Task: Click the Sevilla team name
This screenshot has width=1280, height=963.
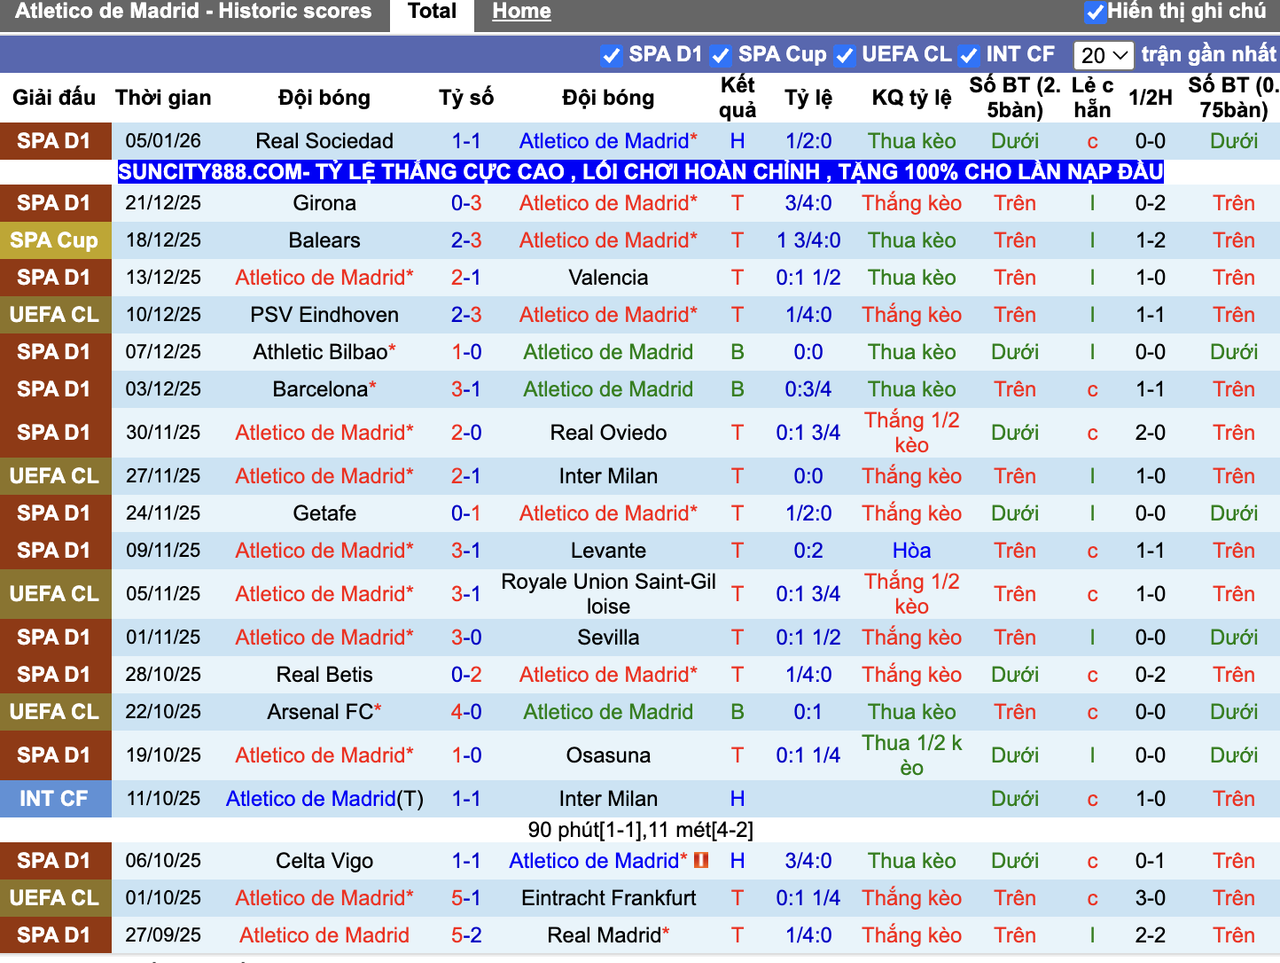Action: 608,638
